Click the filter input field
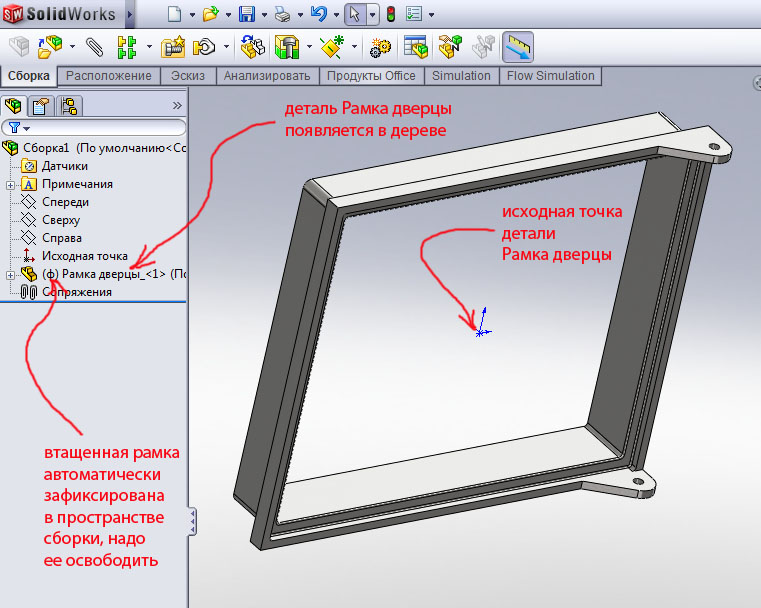Screen dimensions: 761x608 [108, 128]
